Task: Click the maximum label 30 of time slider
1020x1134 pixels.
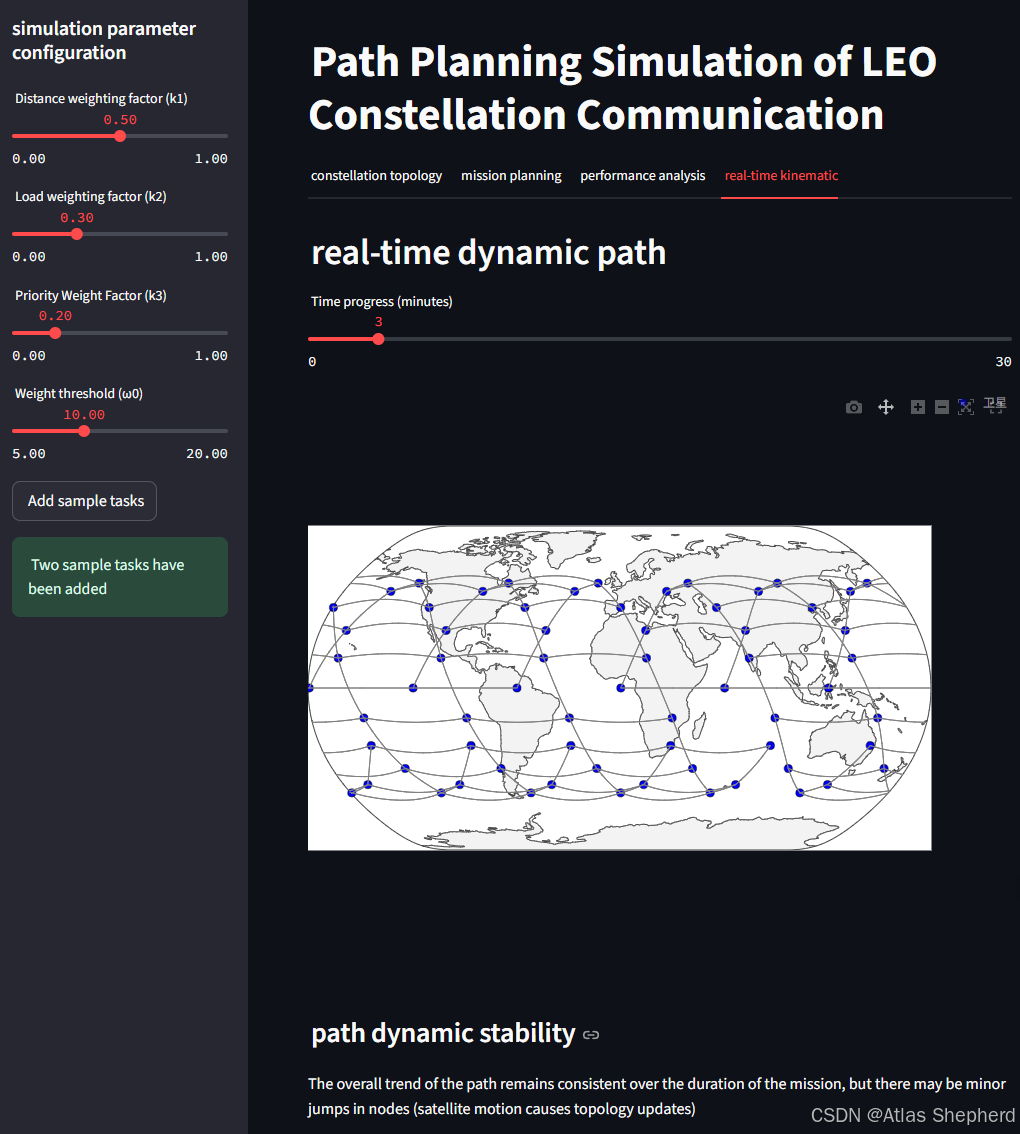Action: click(1003, 362)
